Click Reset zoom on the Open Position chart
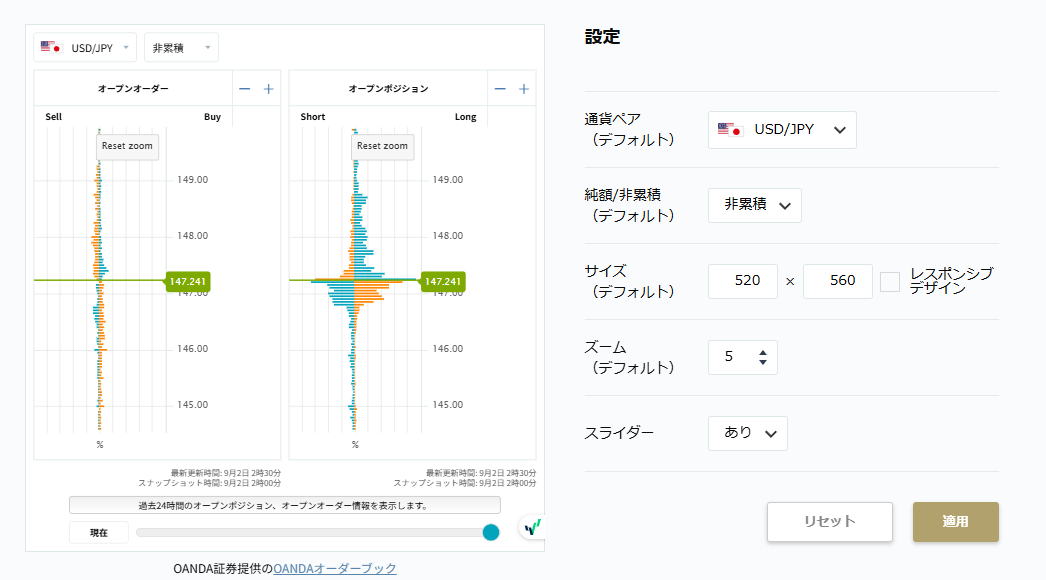The height and width of the screenshot is (580, 1046). click(x=382, y=146)
